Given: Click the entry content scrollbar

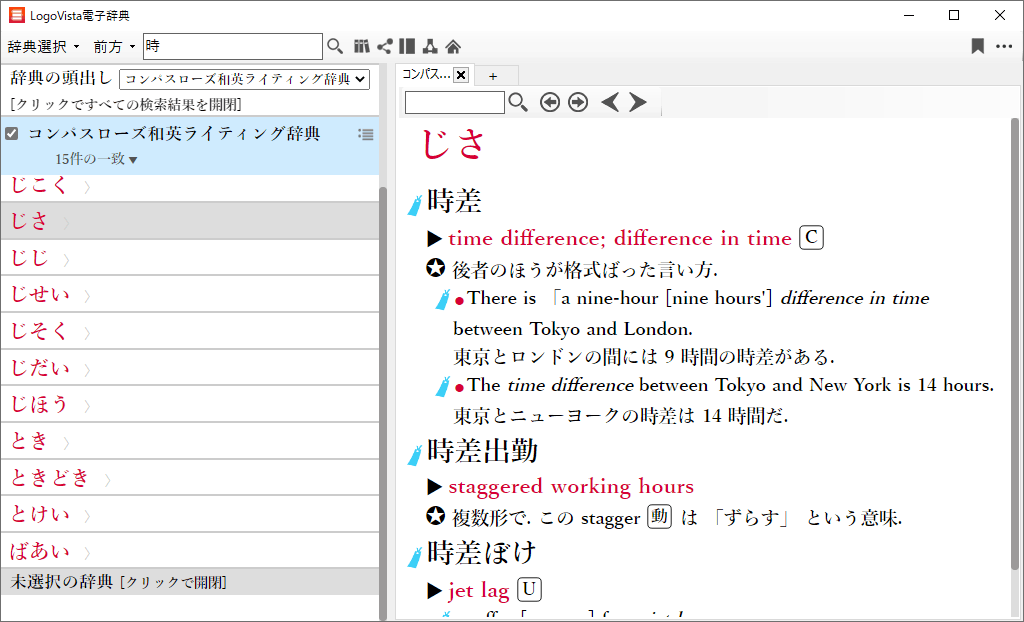Looking at the screenshot, I should [x=1014, y=343].
